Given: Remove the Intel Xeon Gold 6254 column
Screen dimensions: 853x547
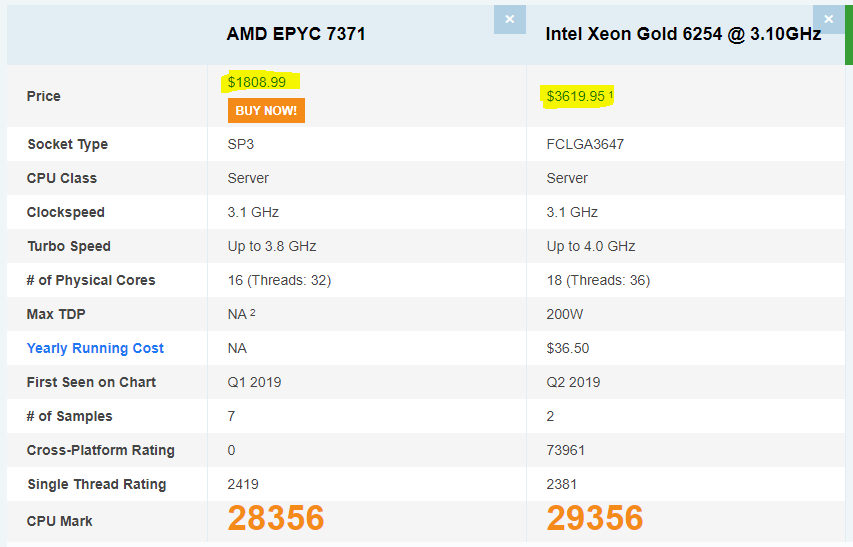Looking at the screenshot, I should click(x=828, y=19).
